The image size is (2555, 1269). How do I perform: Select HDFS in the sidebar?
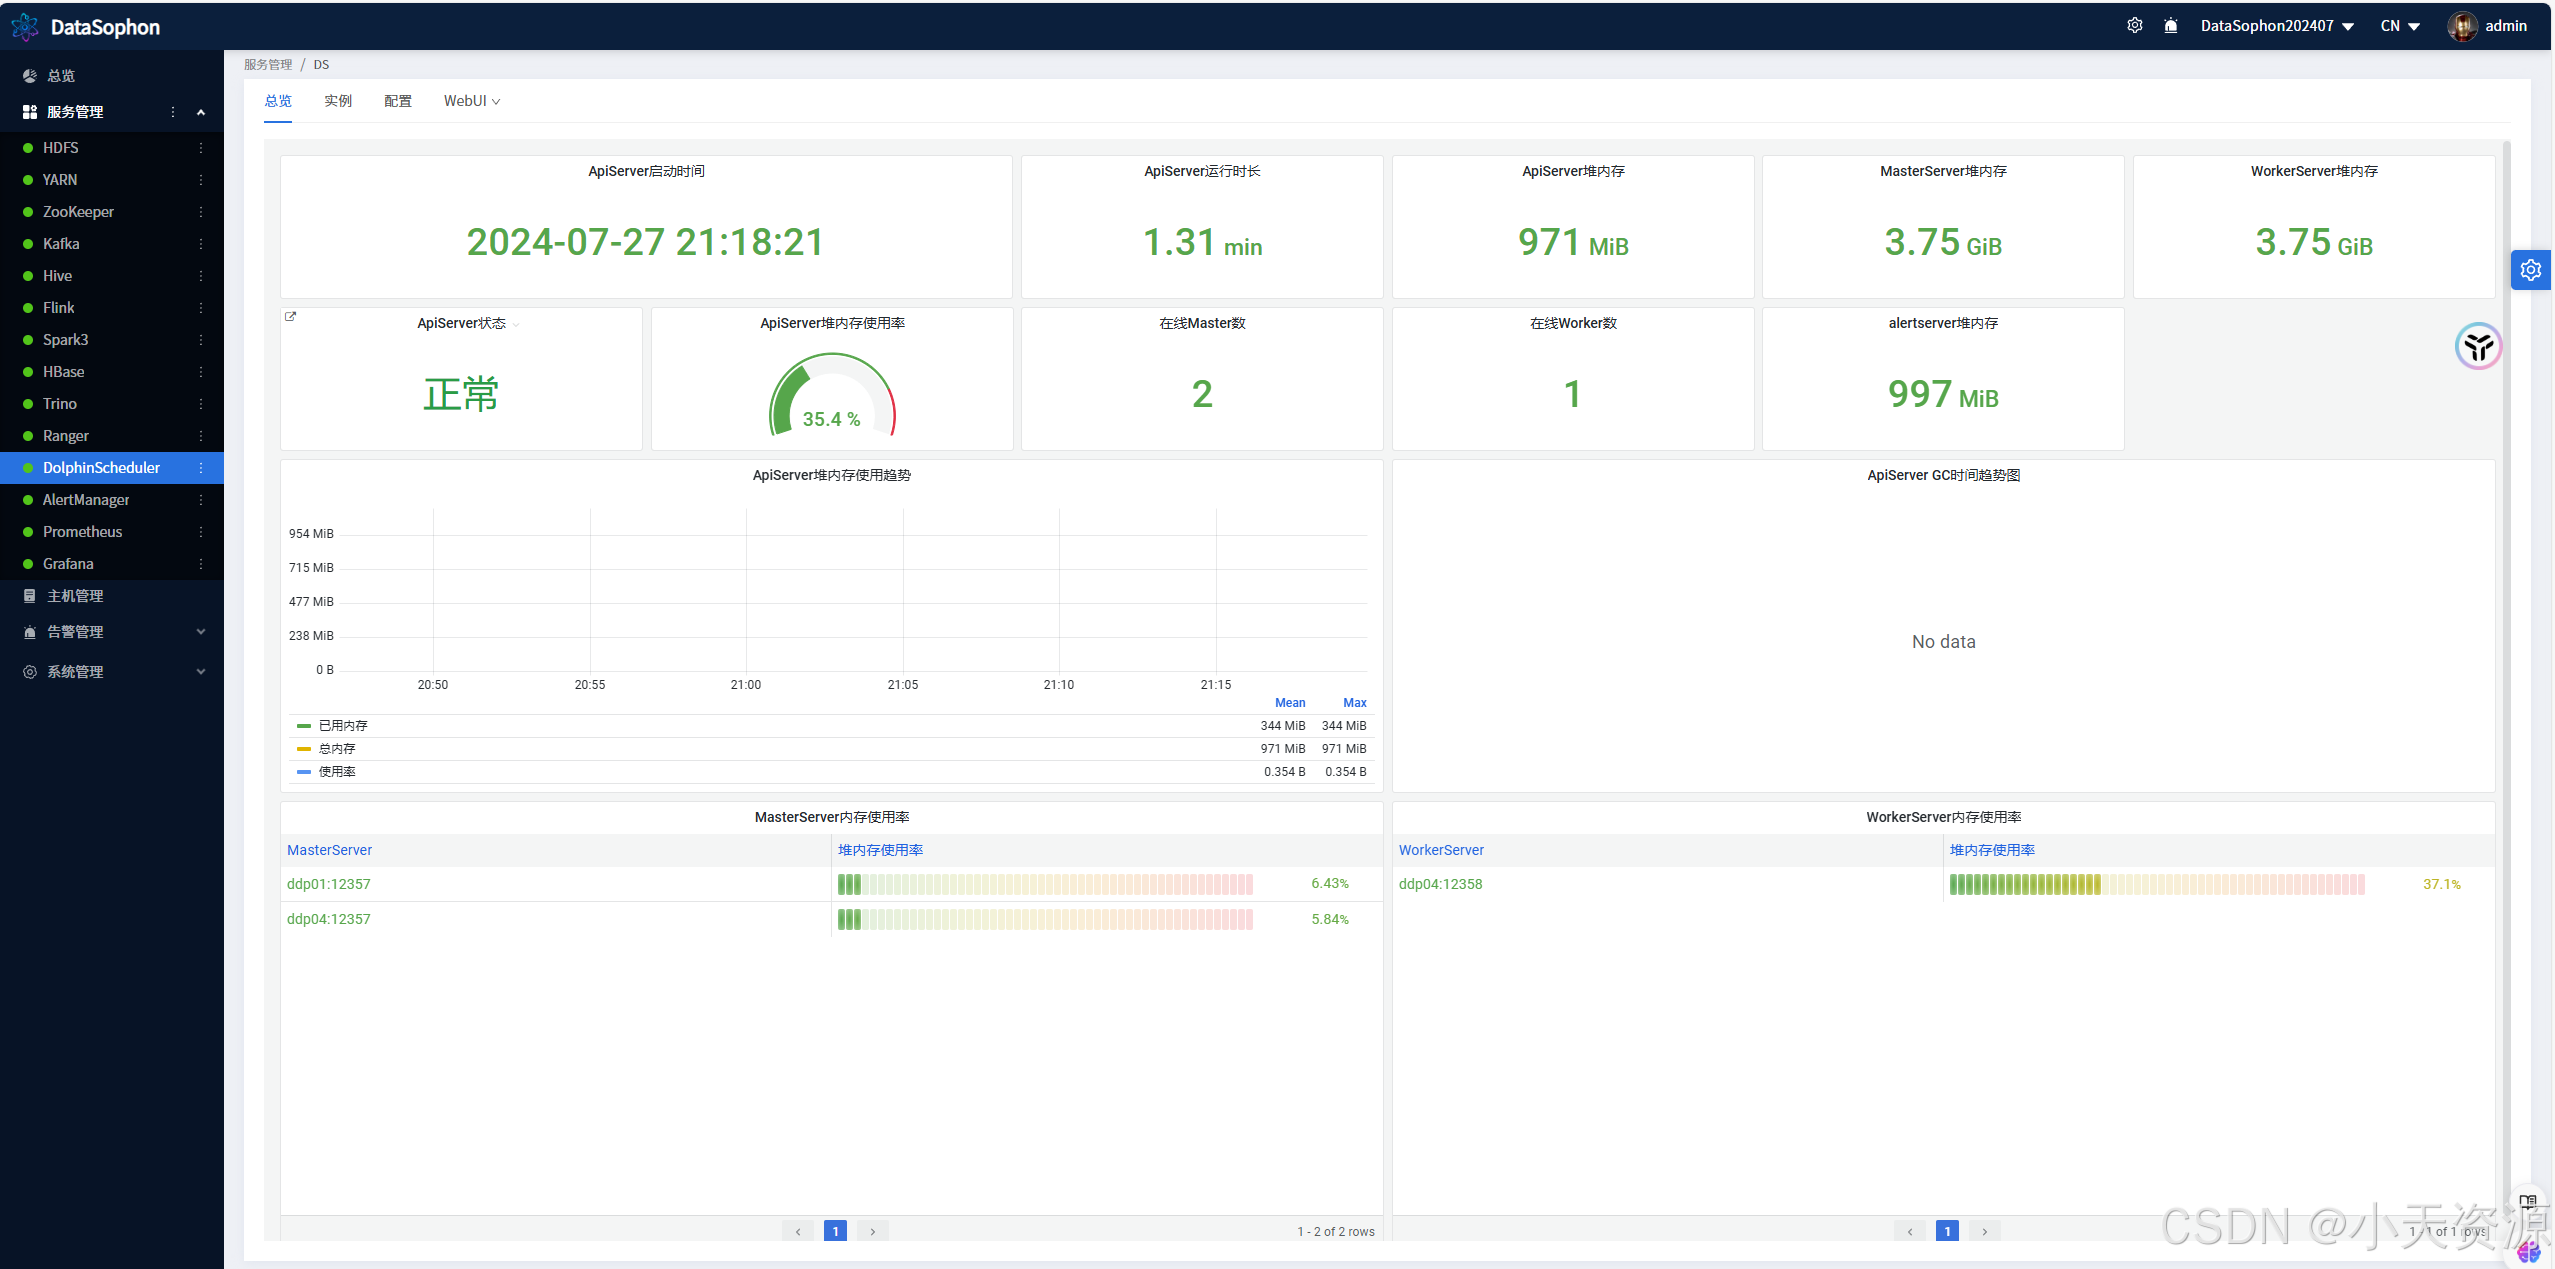[61, 148]
